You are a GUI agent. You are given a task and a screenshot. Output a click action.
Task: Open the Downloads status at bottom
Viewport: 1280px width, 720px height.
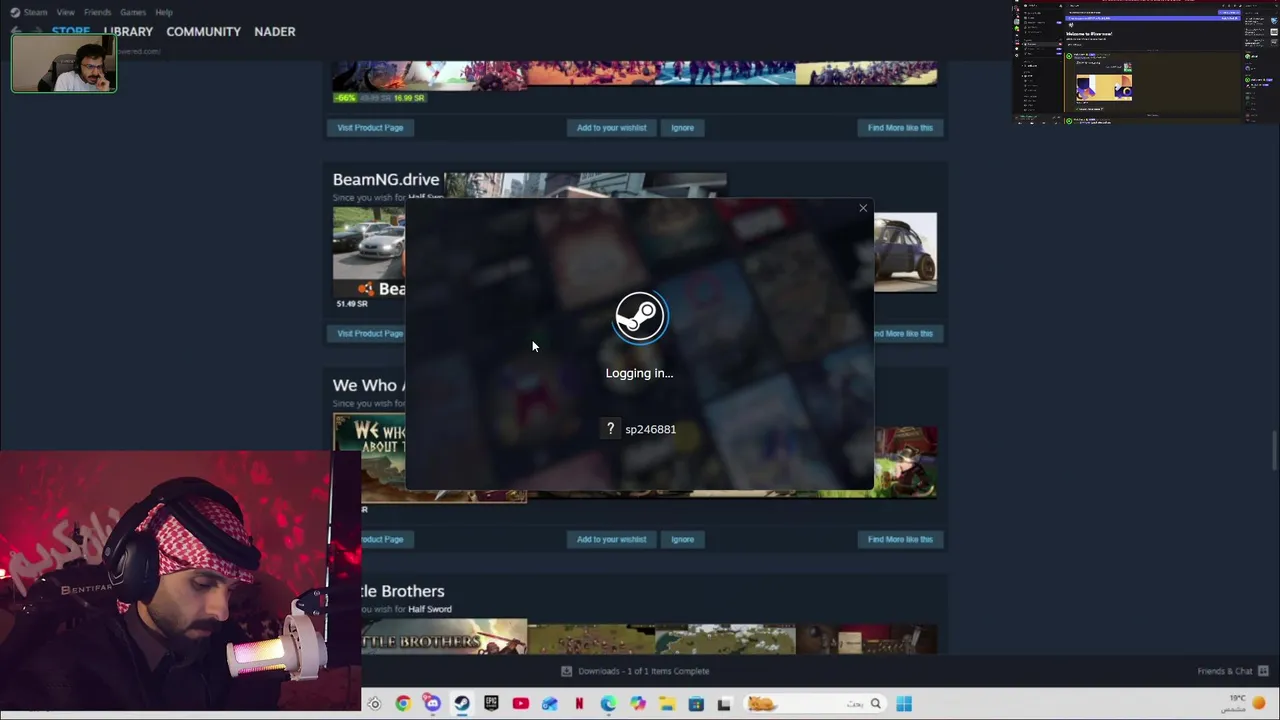tap(635, 671)
